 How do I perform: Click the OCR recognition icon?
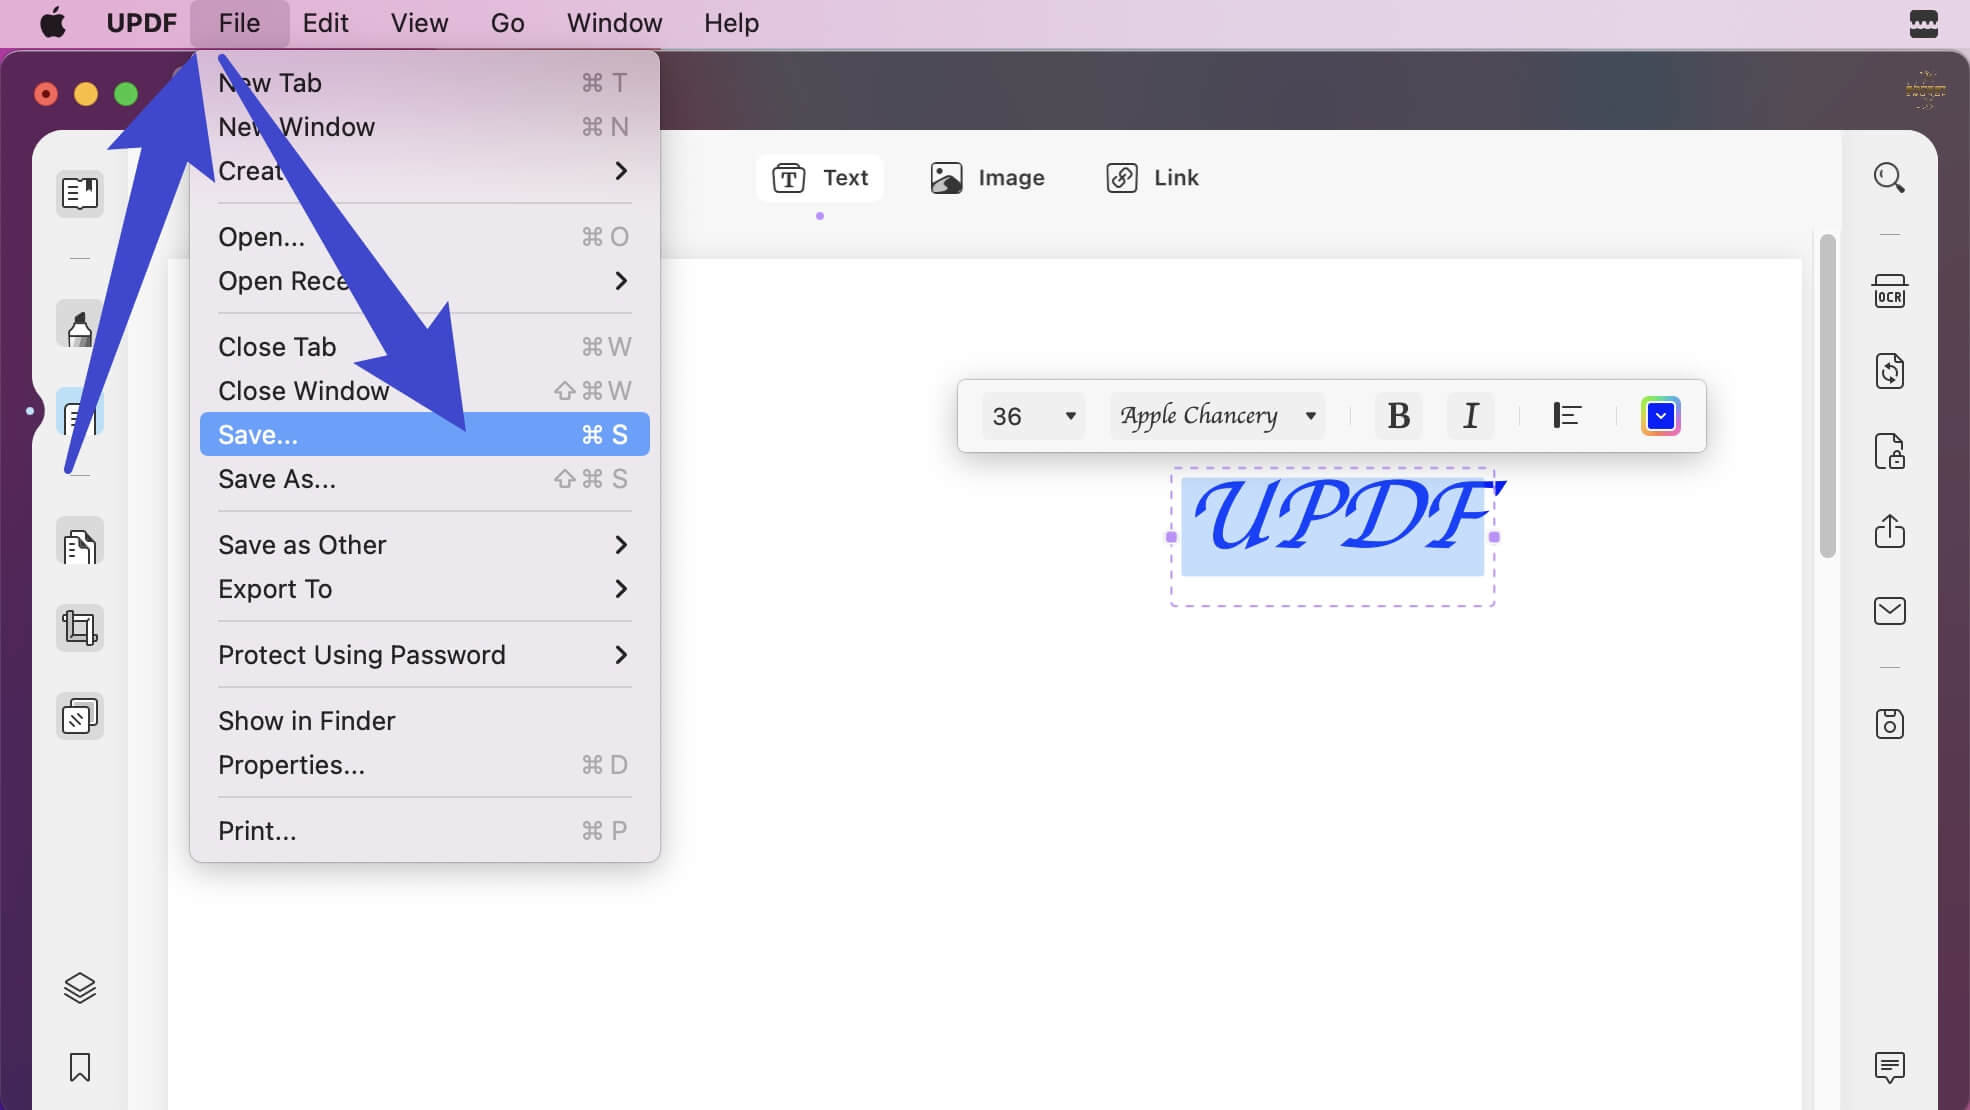coord(1889,292)
